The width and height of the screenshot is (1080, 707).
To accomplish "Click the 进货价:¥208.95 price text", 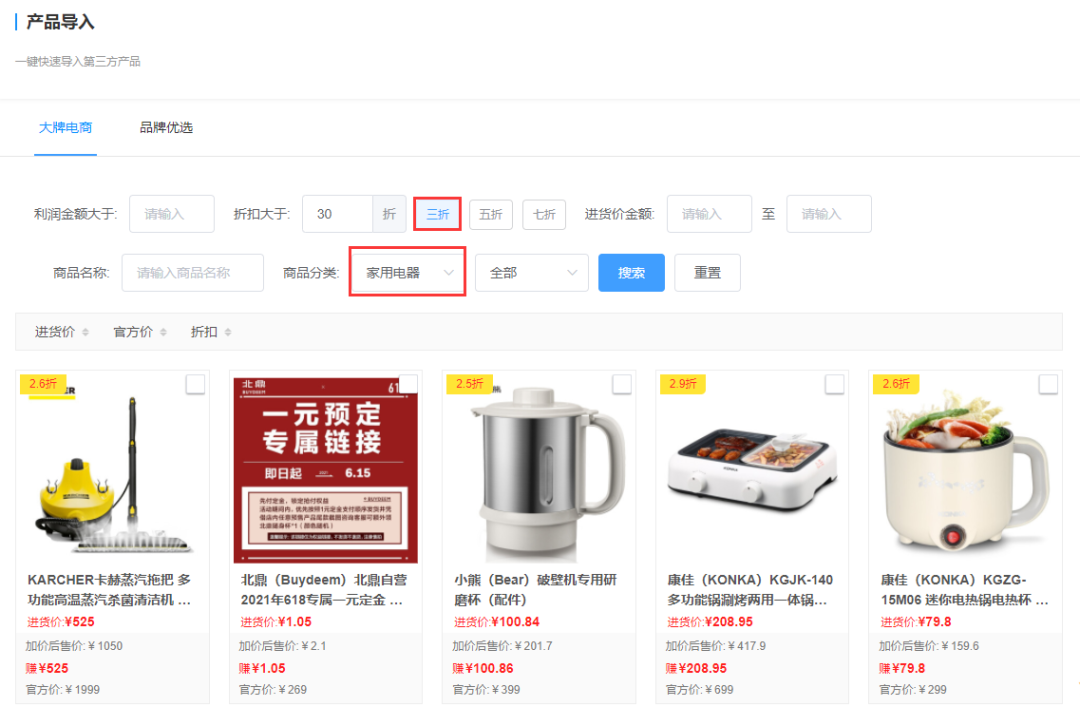I will pyautogui.click(x=710, y=622).
